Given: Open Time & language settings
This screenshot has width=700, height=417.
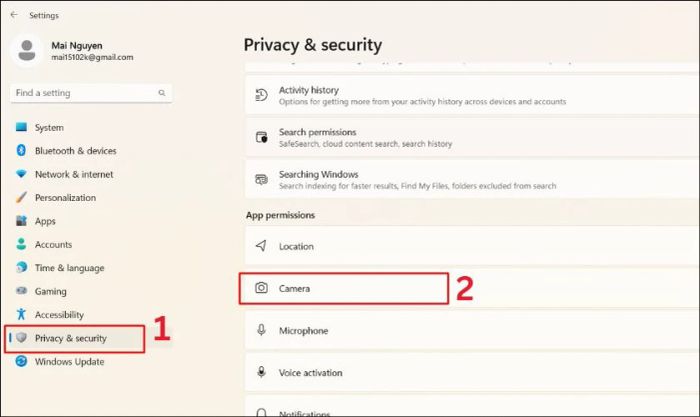Looking at the screenshot, I should pyautogui.click(x=69, y=268).
